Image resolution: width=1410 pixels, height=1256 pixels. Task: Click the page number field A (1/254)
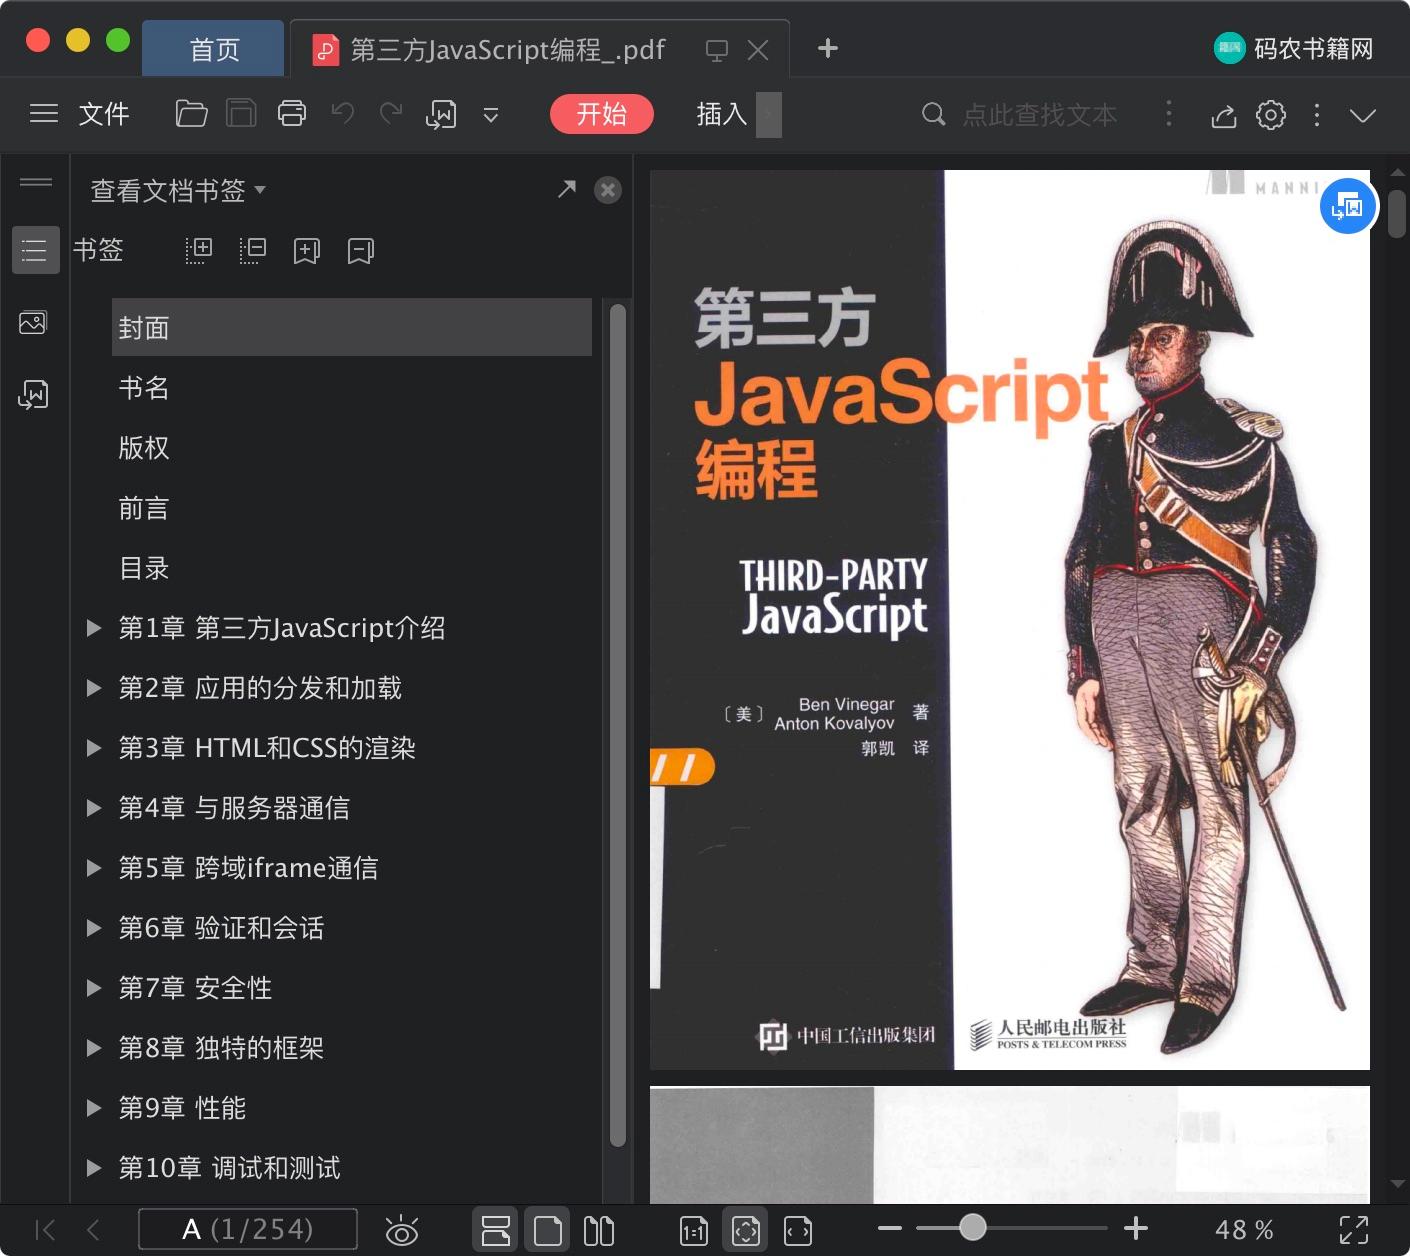click(247, 1229)
